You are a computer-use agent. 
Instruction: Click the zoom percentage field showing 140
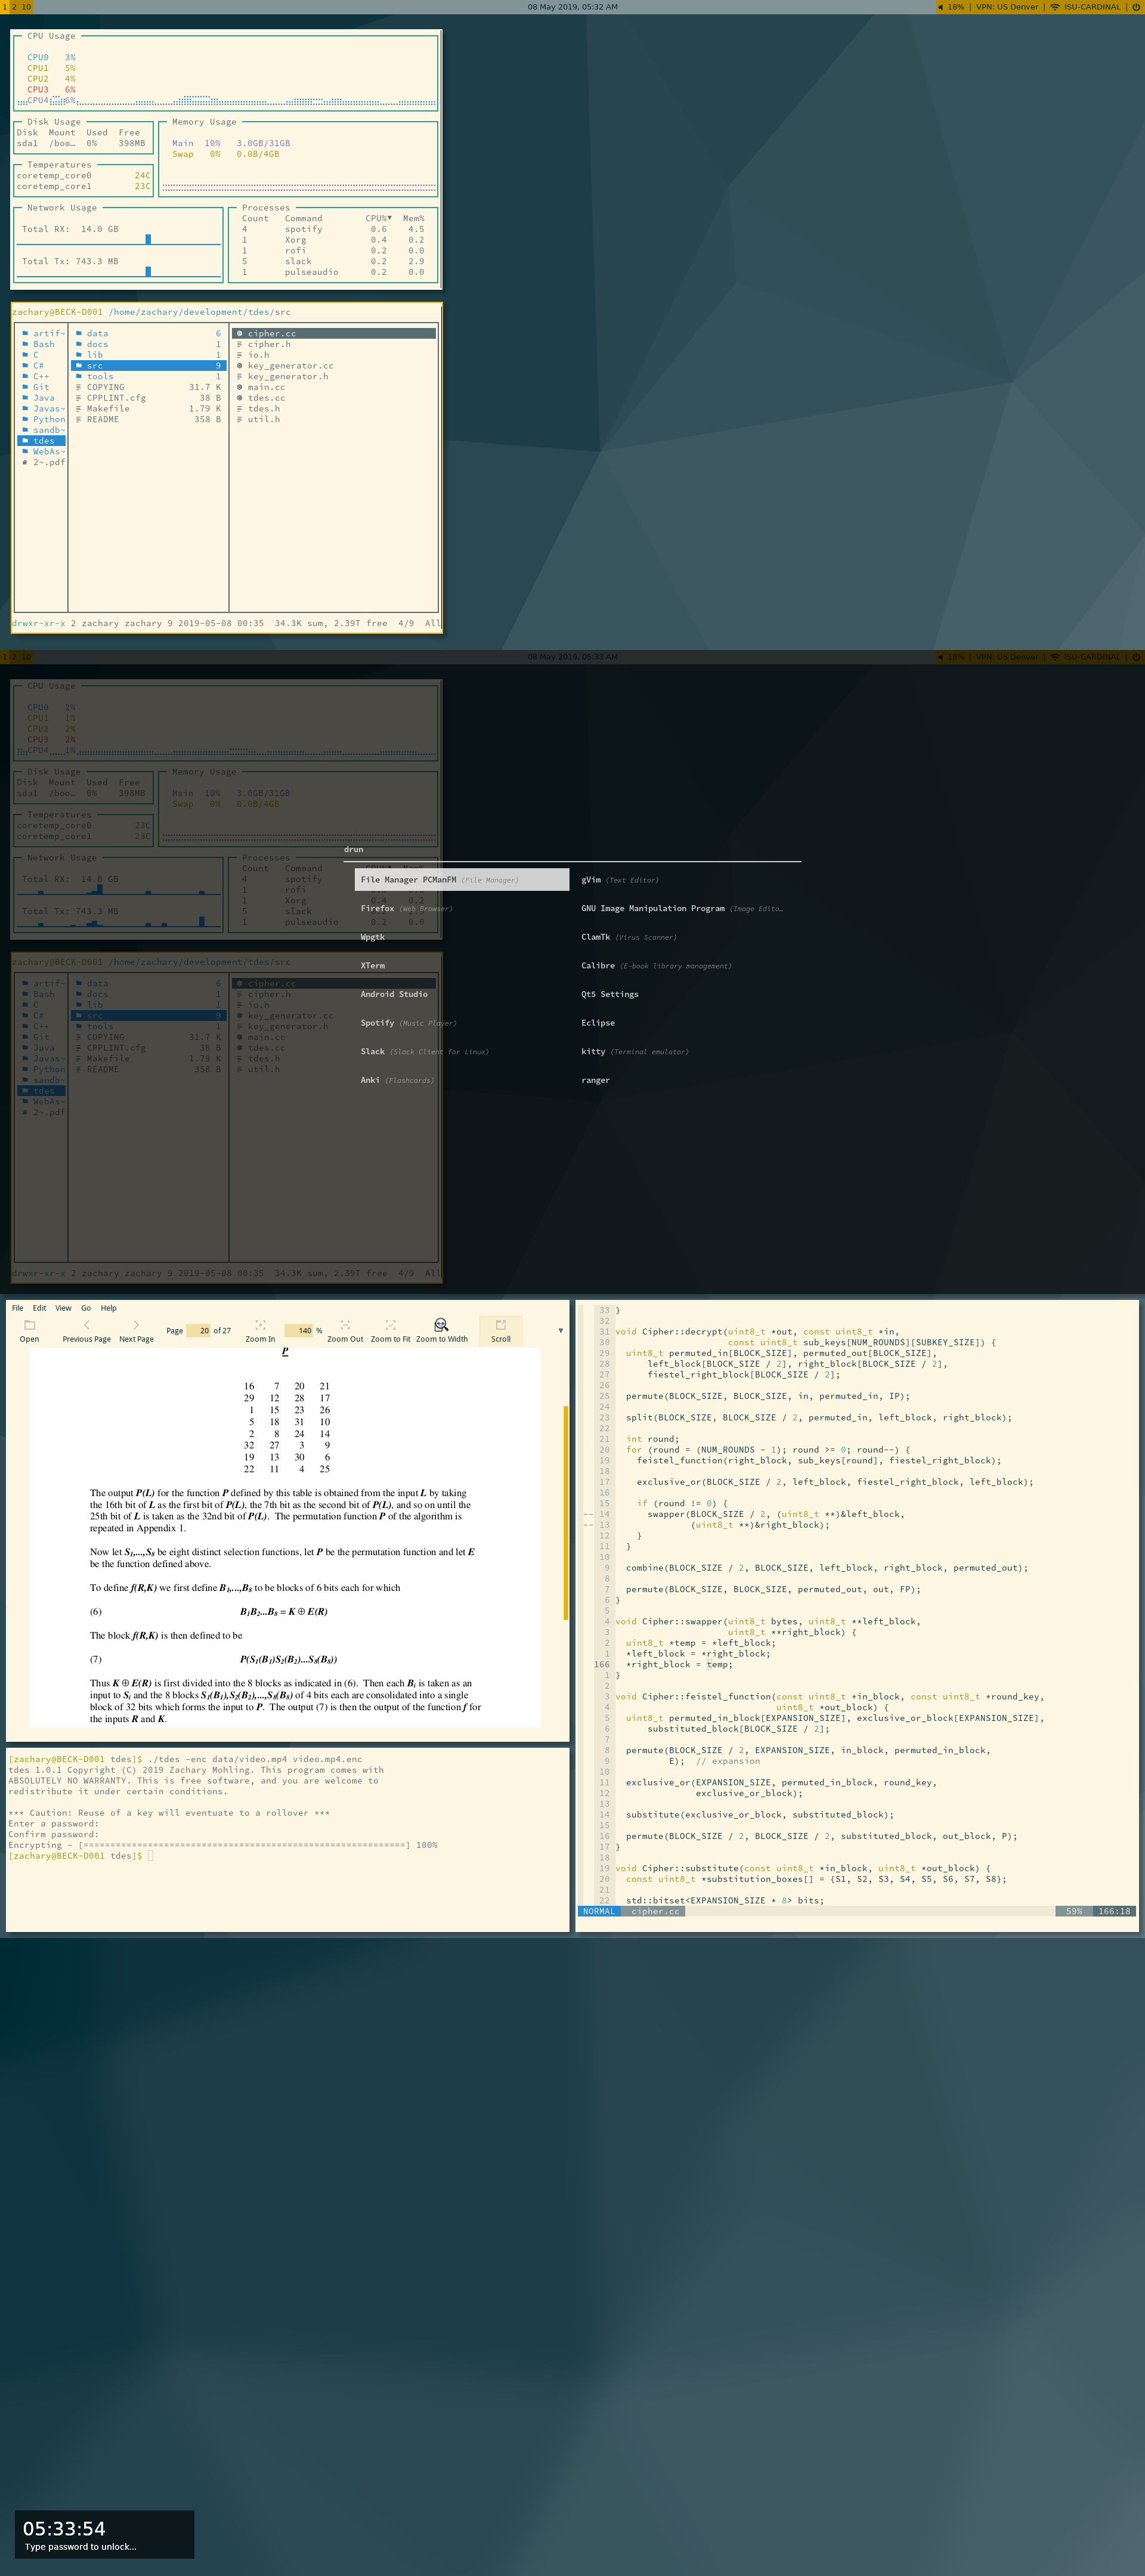(x=299, y=1331)
